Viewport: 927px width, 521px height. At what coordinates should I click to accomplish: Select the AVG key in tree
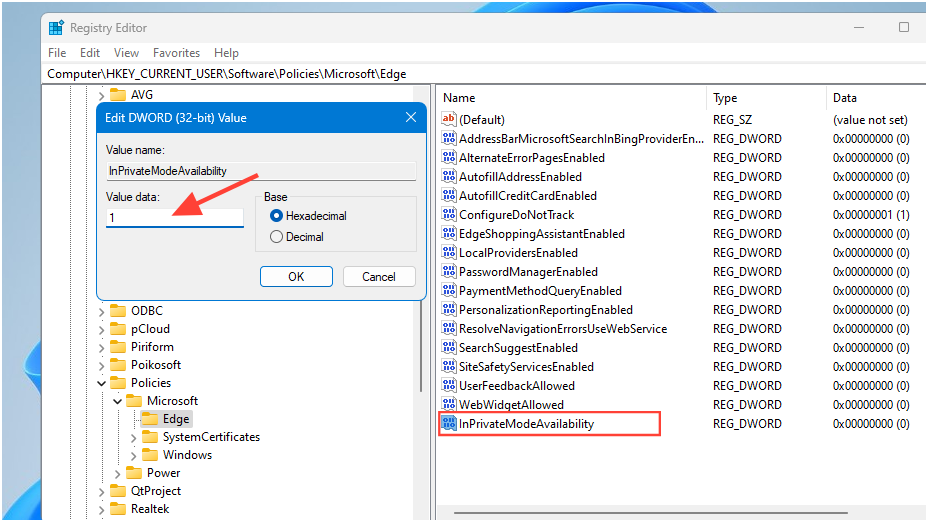pos(142,95)
